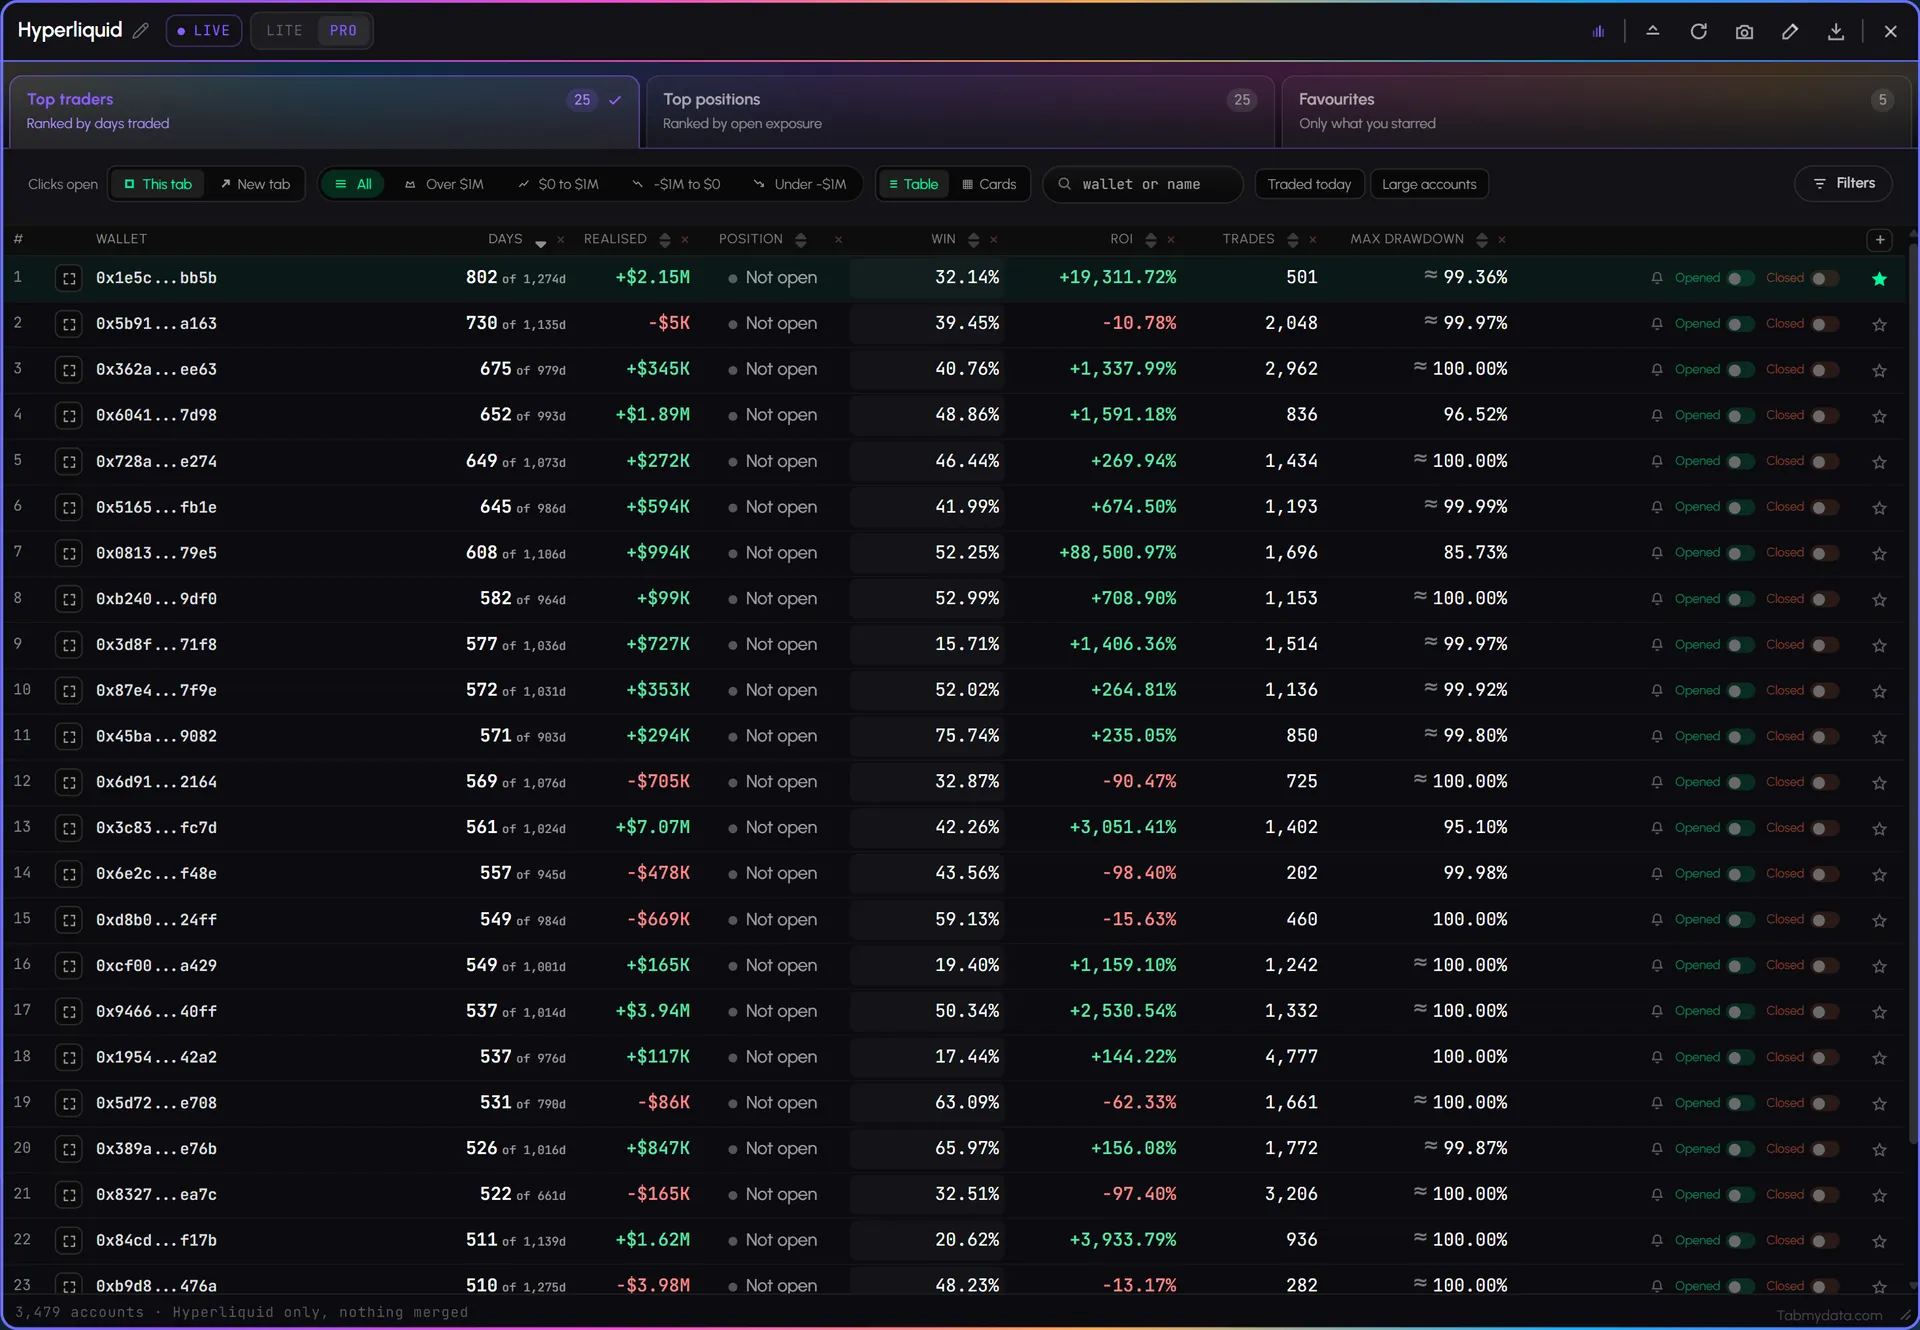This screenshot has height=1330, width=1920.
Task: Remove the REALISED column with its x
Action: tap(685, 240)
